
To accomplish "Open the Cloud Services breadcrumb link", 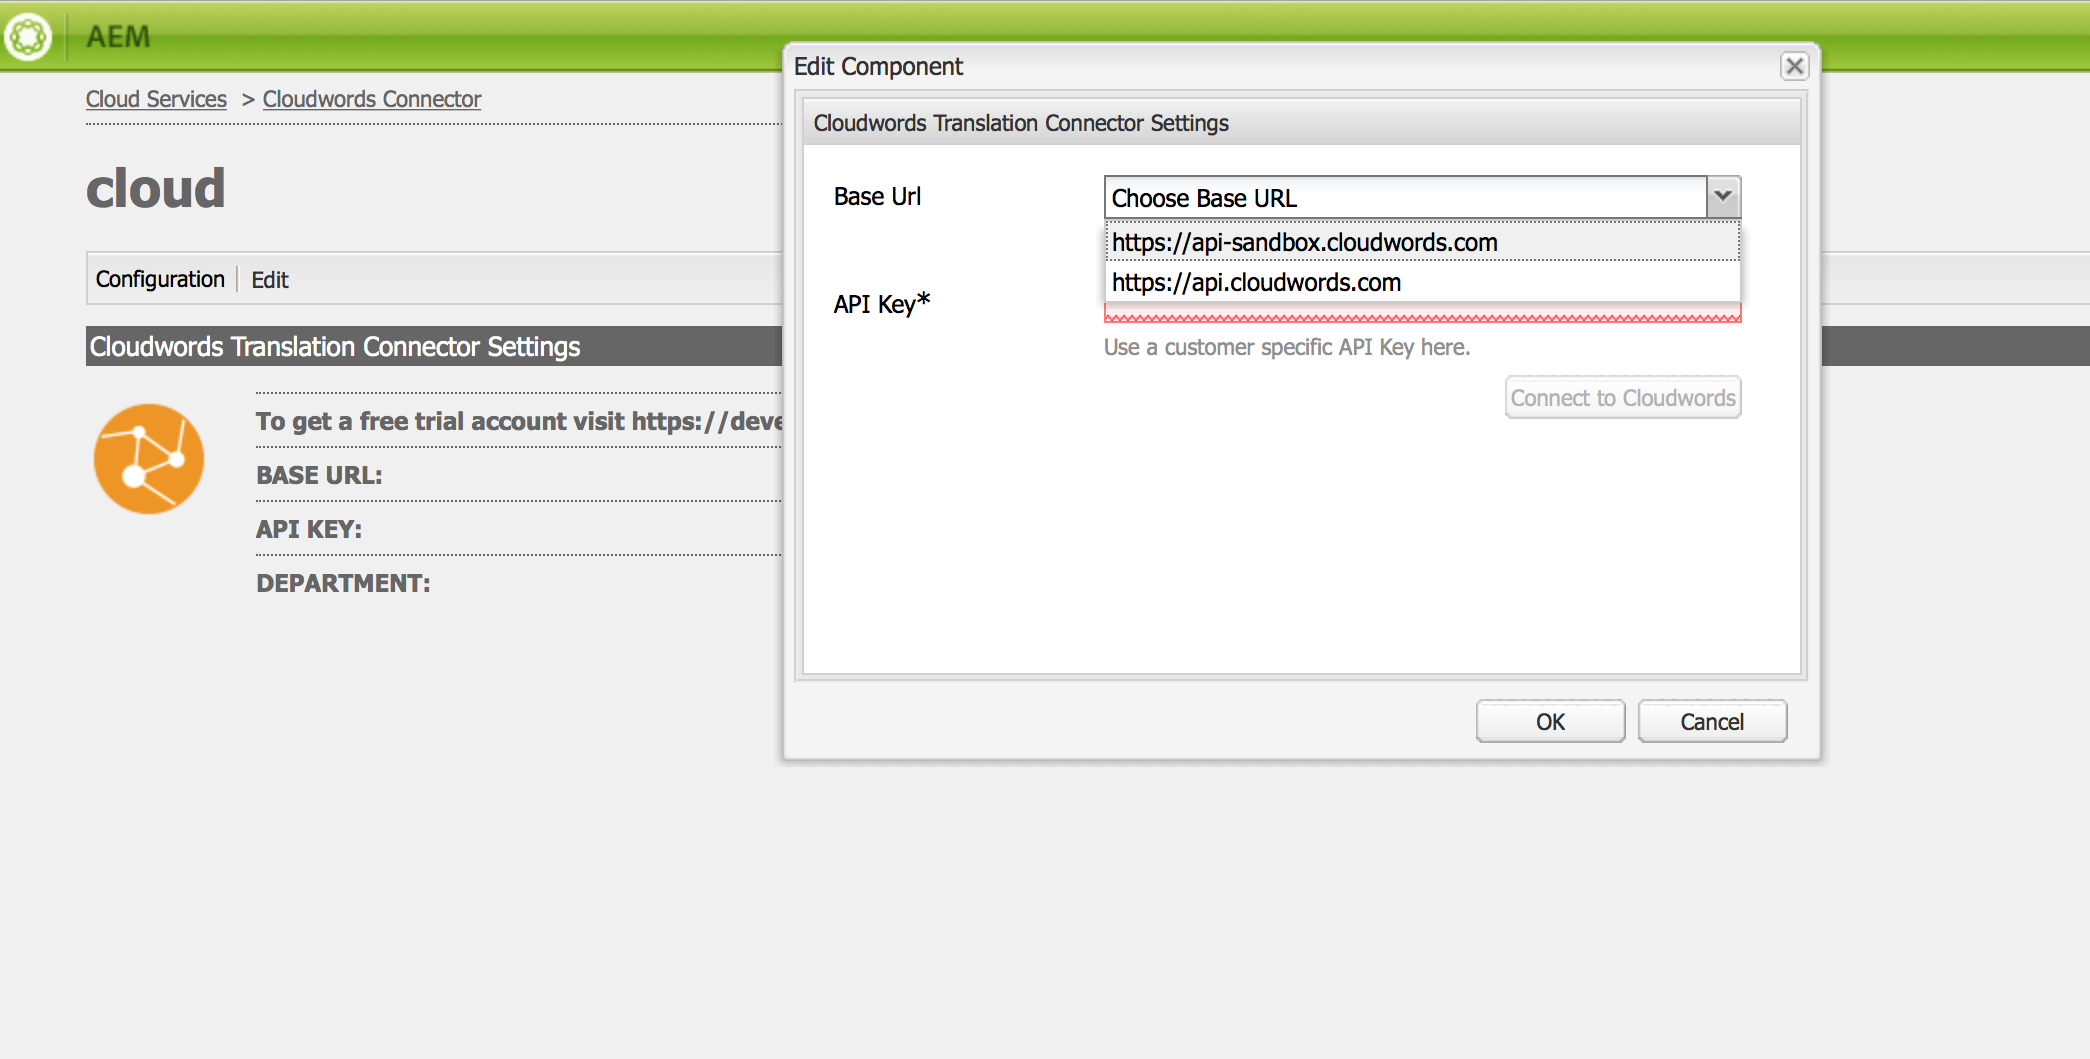I will click(x=156, y=99).
